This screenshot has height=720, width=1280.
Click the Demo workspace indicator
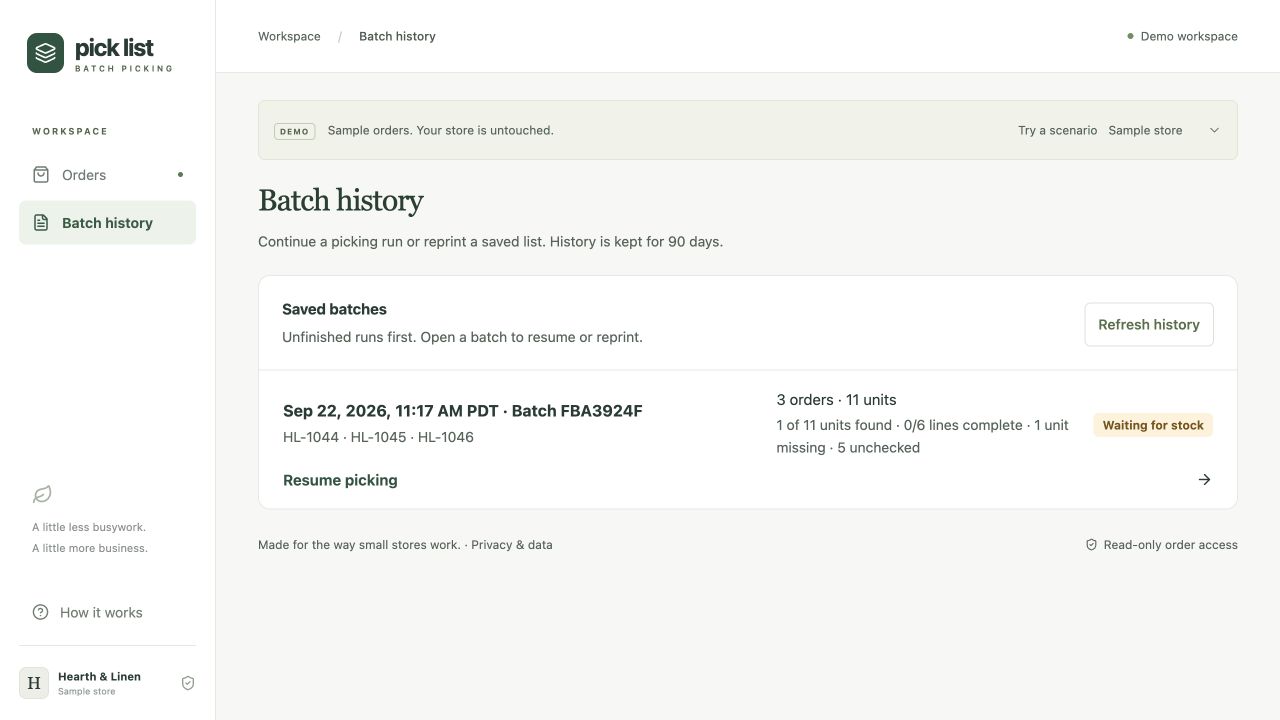coord(1182,36)
